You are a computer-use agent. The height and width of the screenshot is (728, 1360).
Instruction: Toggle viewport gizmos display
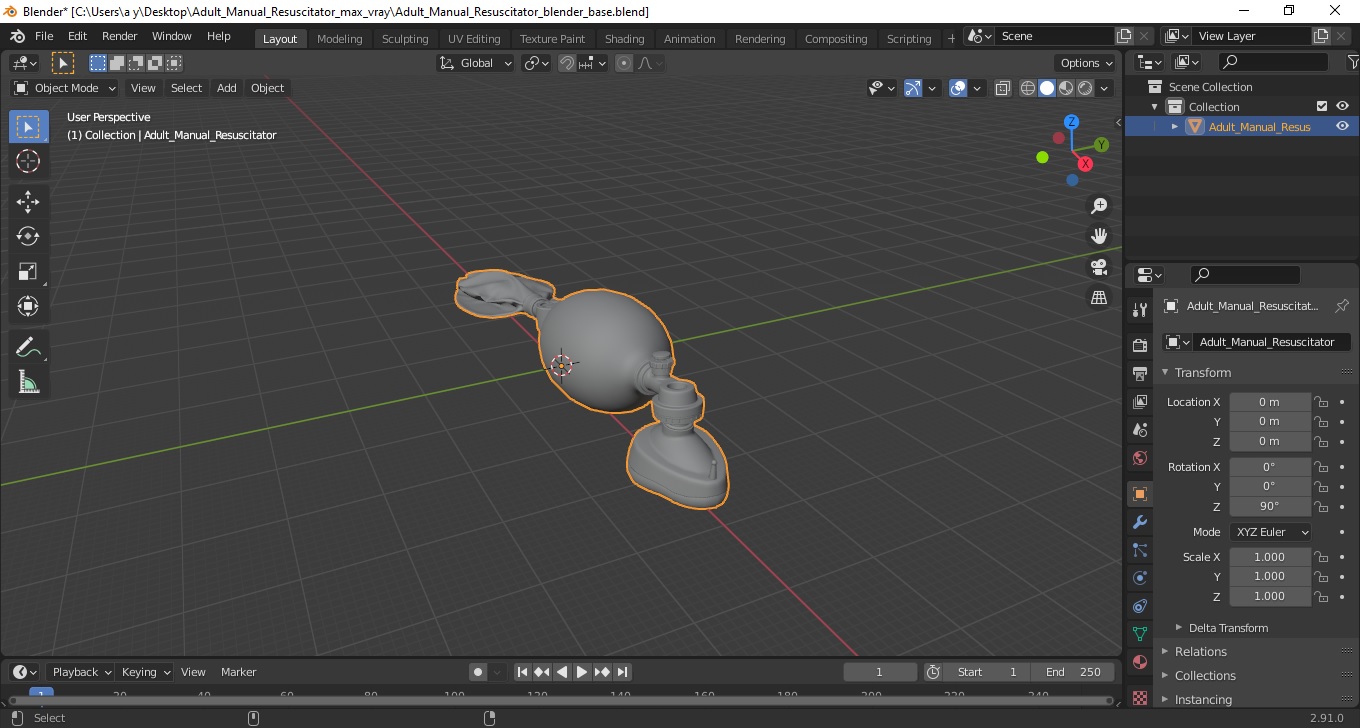[913, 88]
